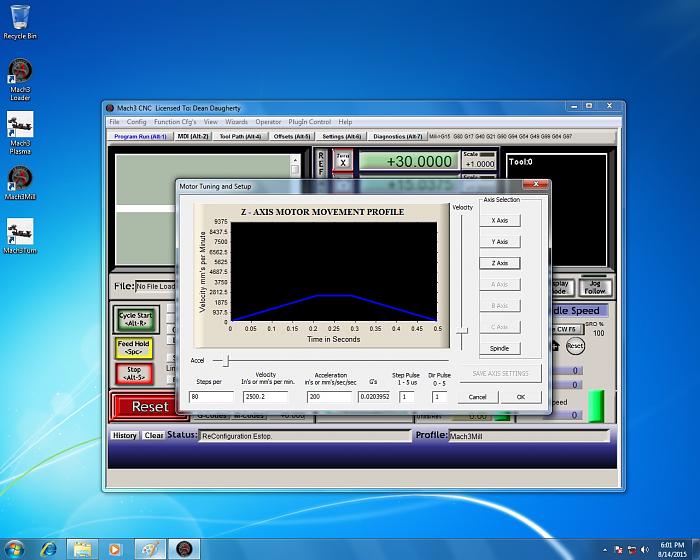Switch to Diagnostics (Alt-7) tab
The height and width of the screenshot is (560, 700).
[x=398, y=136]
